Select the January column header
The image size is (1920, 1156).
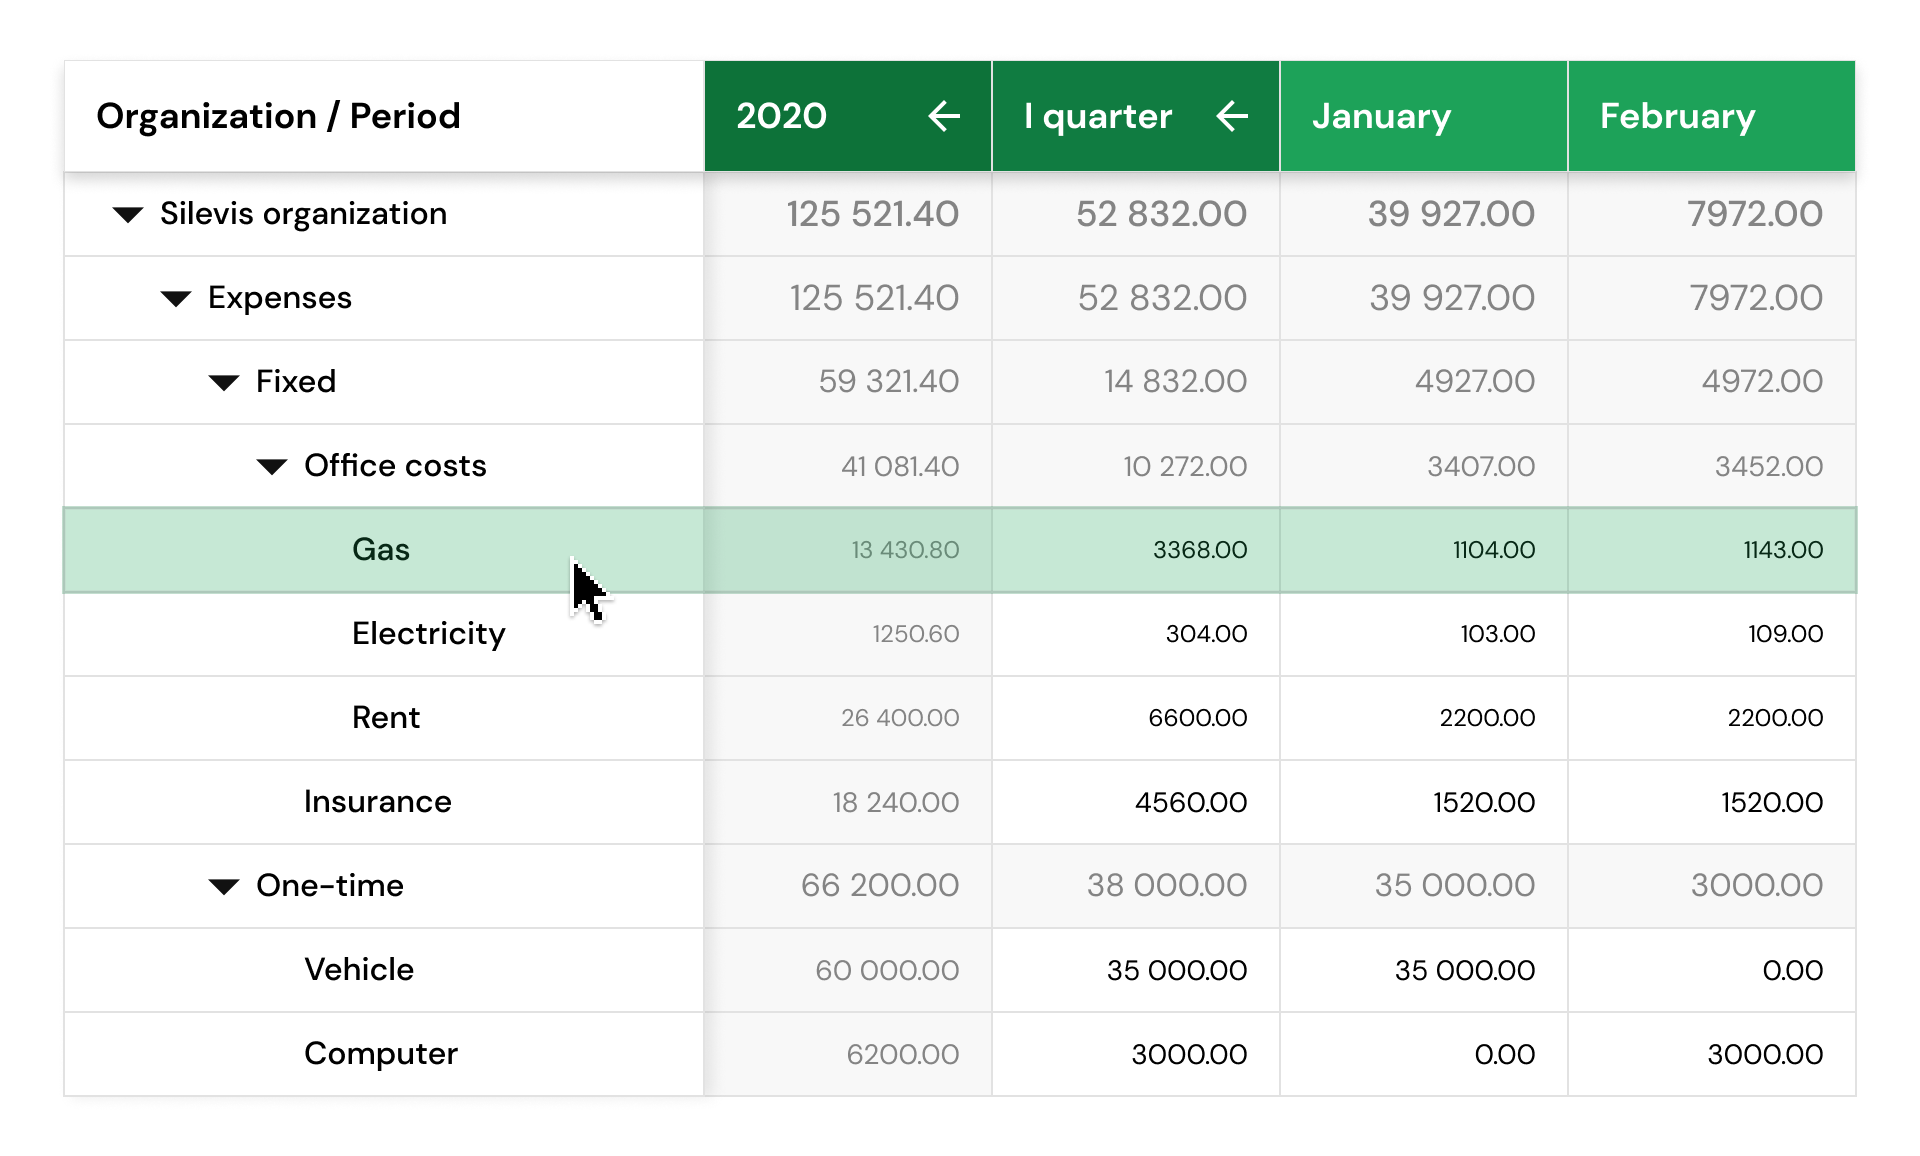(1380, 116)
